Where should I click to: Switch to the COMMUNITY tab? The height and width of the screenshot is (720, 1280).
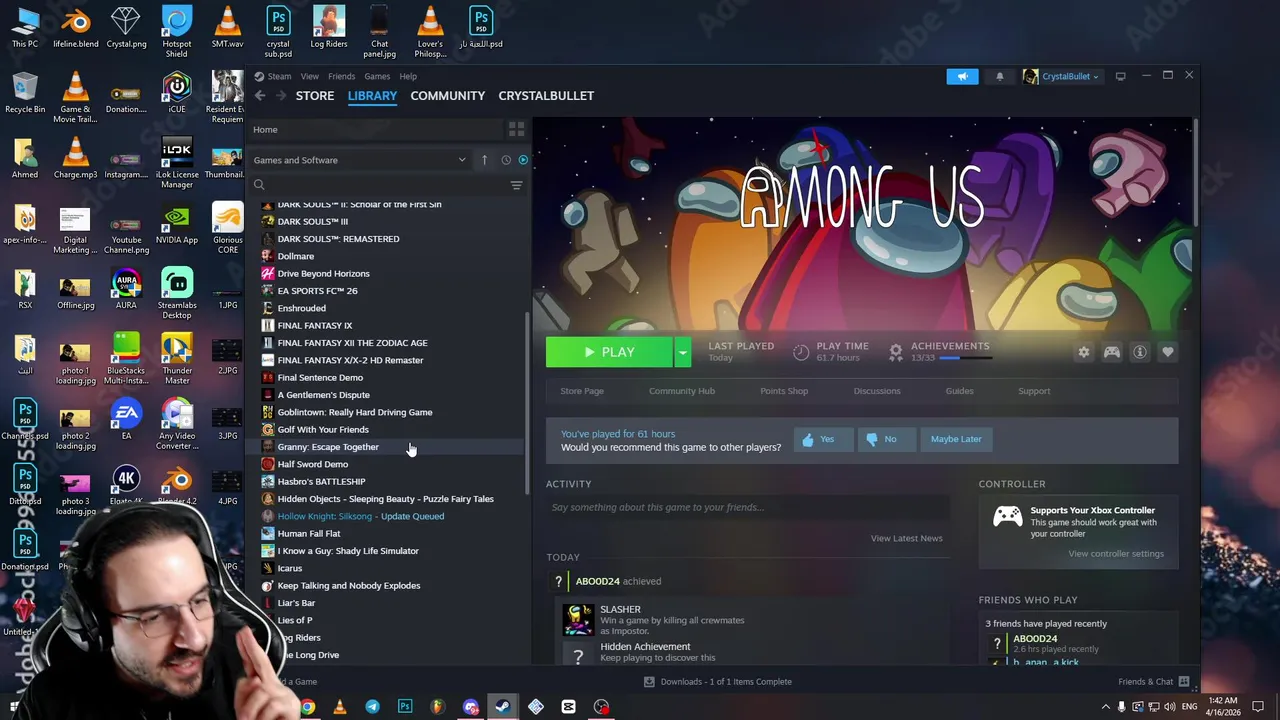pos(447,96)
